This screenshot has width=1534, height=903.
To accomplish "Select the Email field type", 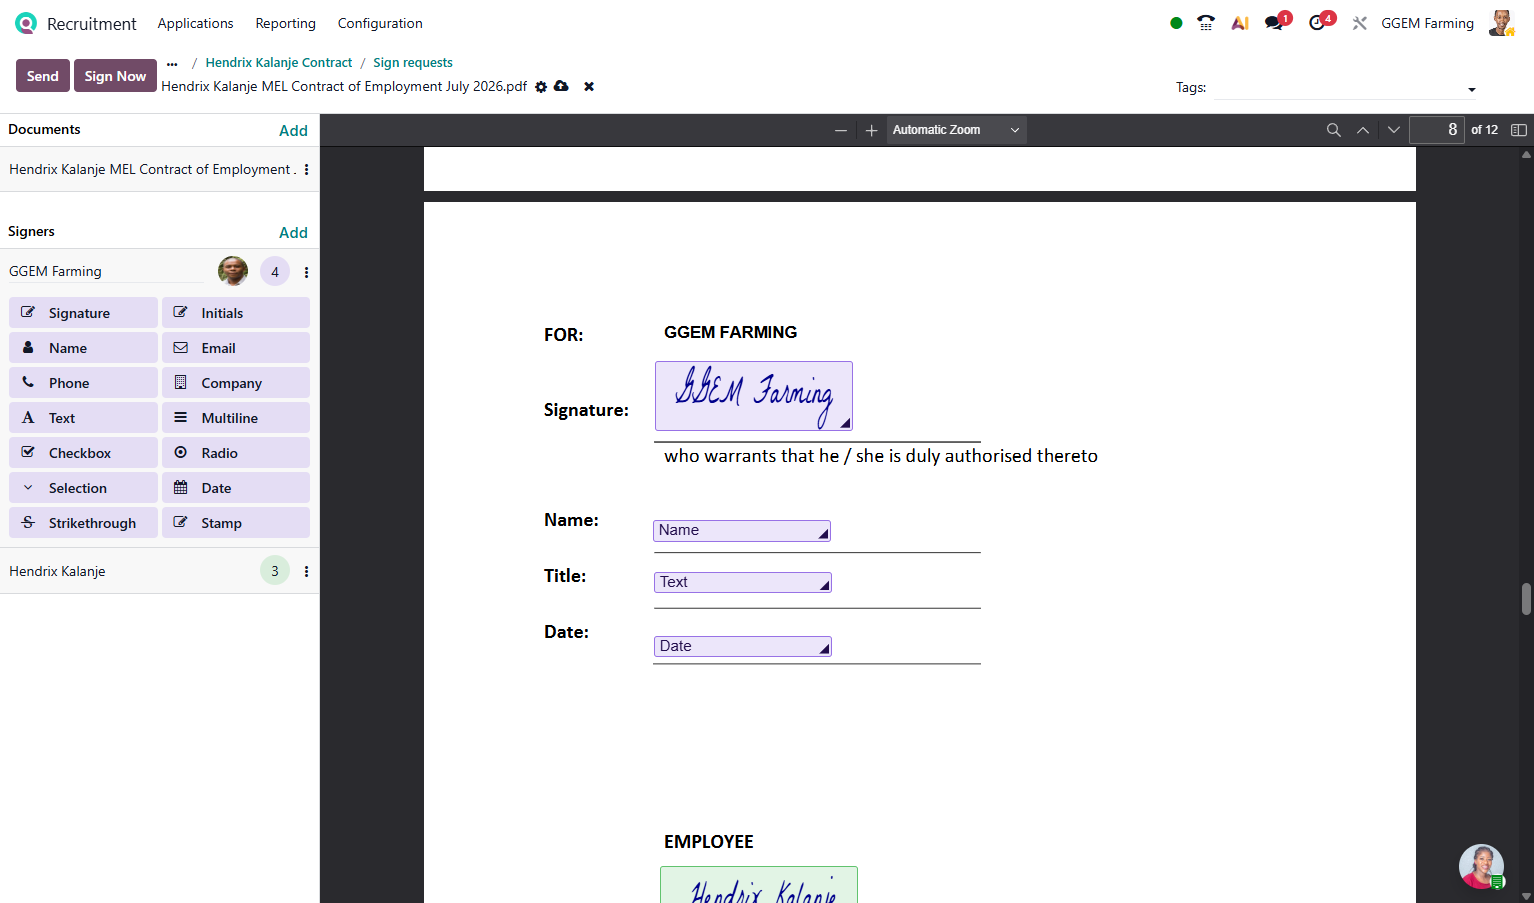I will [x=236, y=348].
